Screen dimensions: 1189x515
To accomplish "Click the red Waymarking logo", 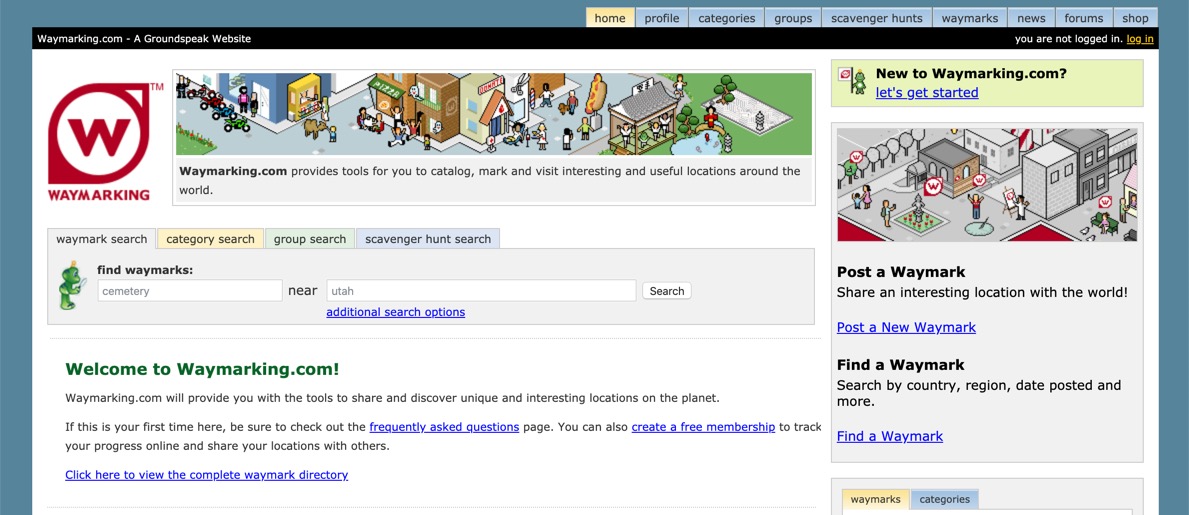I will pyautogui.click(x=105, y=142).
